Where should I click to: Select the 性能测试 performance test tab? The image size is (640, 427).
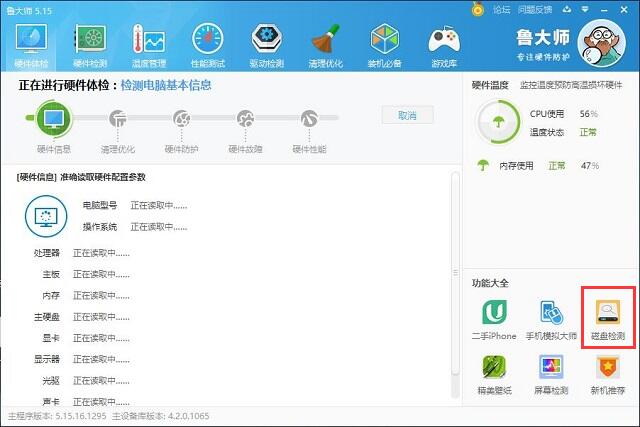(208, 46)
